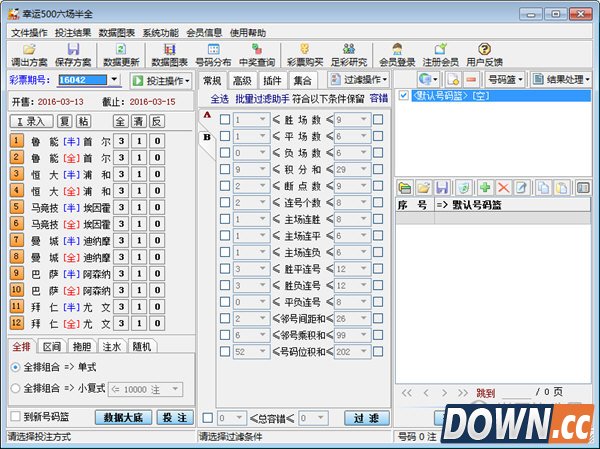Click the paste icon in results toolbar
600x449 pixels.
coord(562,188)
